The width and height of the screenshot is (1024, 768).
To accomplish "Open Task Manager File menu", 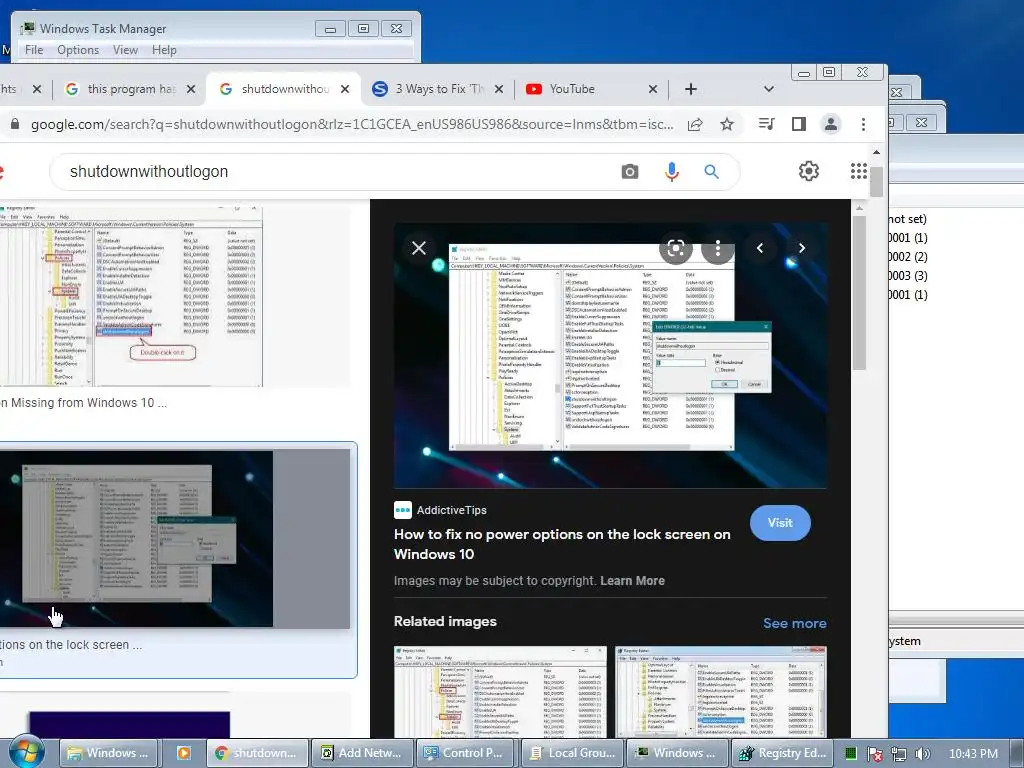I will click(x=34, y=50).
